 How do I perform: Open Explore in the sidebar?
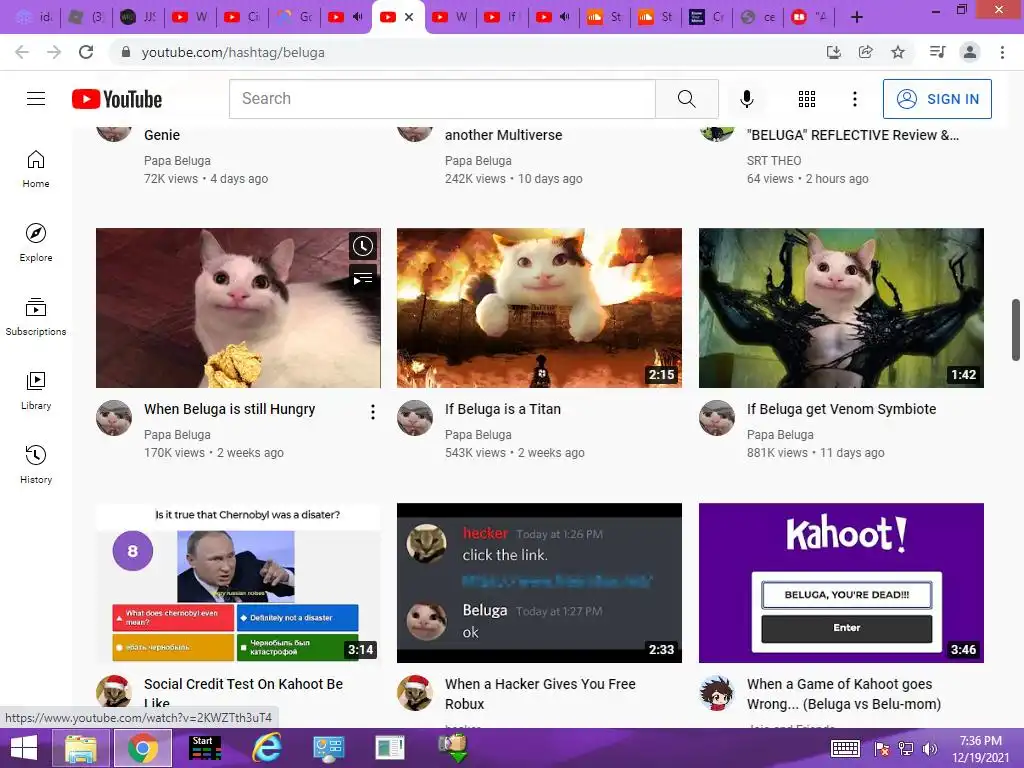[x=36, y=243]
